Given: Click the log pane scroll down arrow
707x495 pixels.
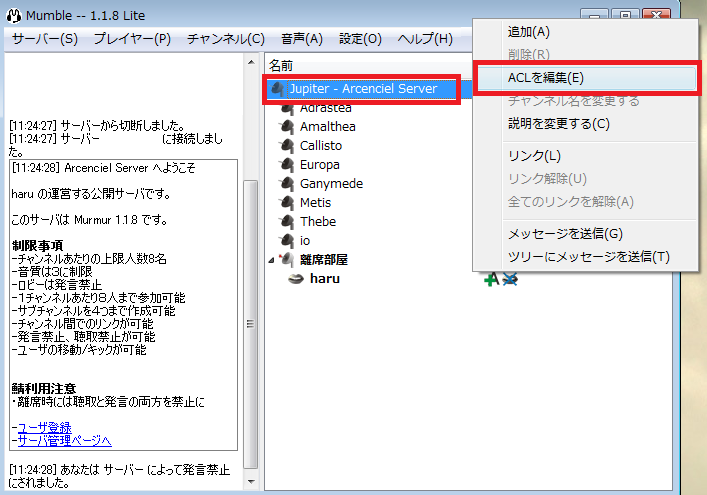Looking at the screenshot, I should [252, 481].
